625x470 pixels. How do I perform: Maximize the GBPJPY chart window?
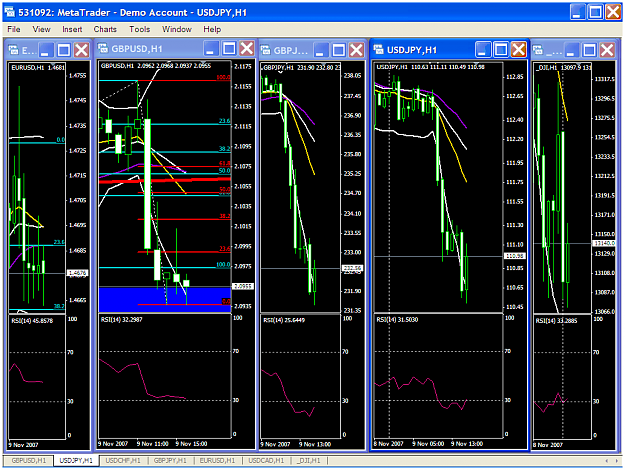click(339, 50)
